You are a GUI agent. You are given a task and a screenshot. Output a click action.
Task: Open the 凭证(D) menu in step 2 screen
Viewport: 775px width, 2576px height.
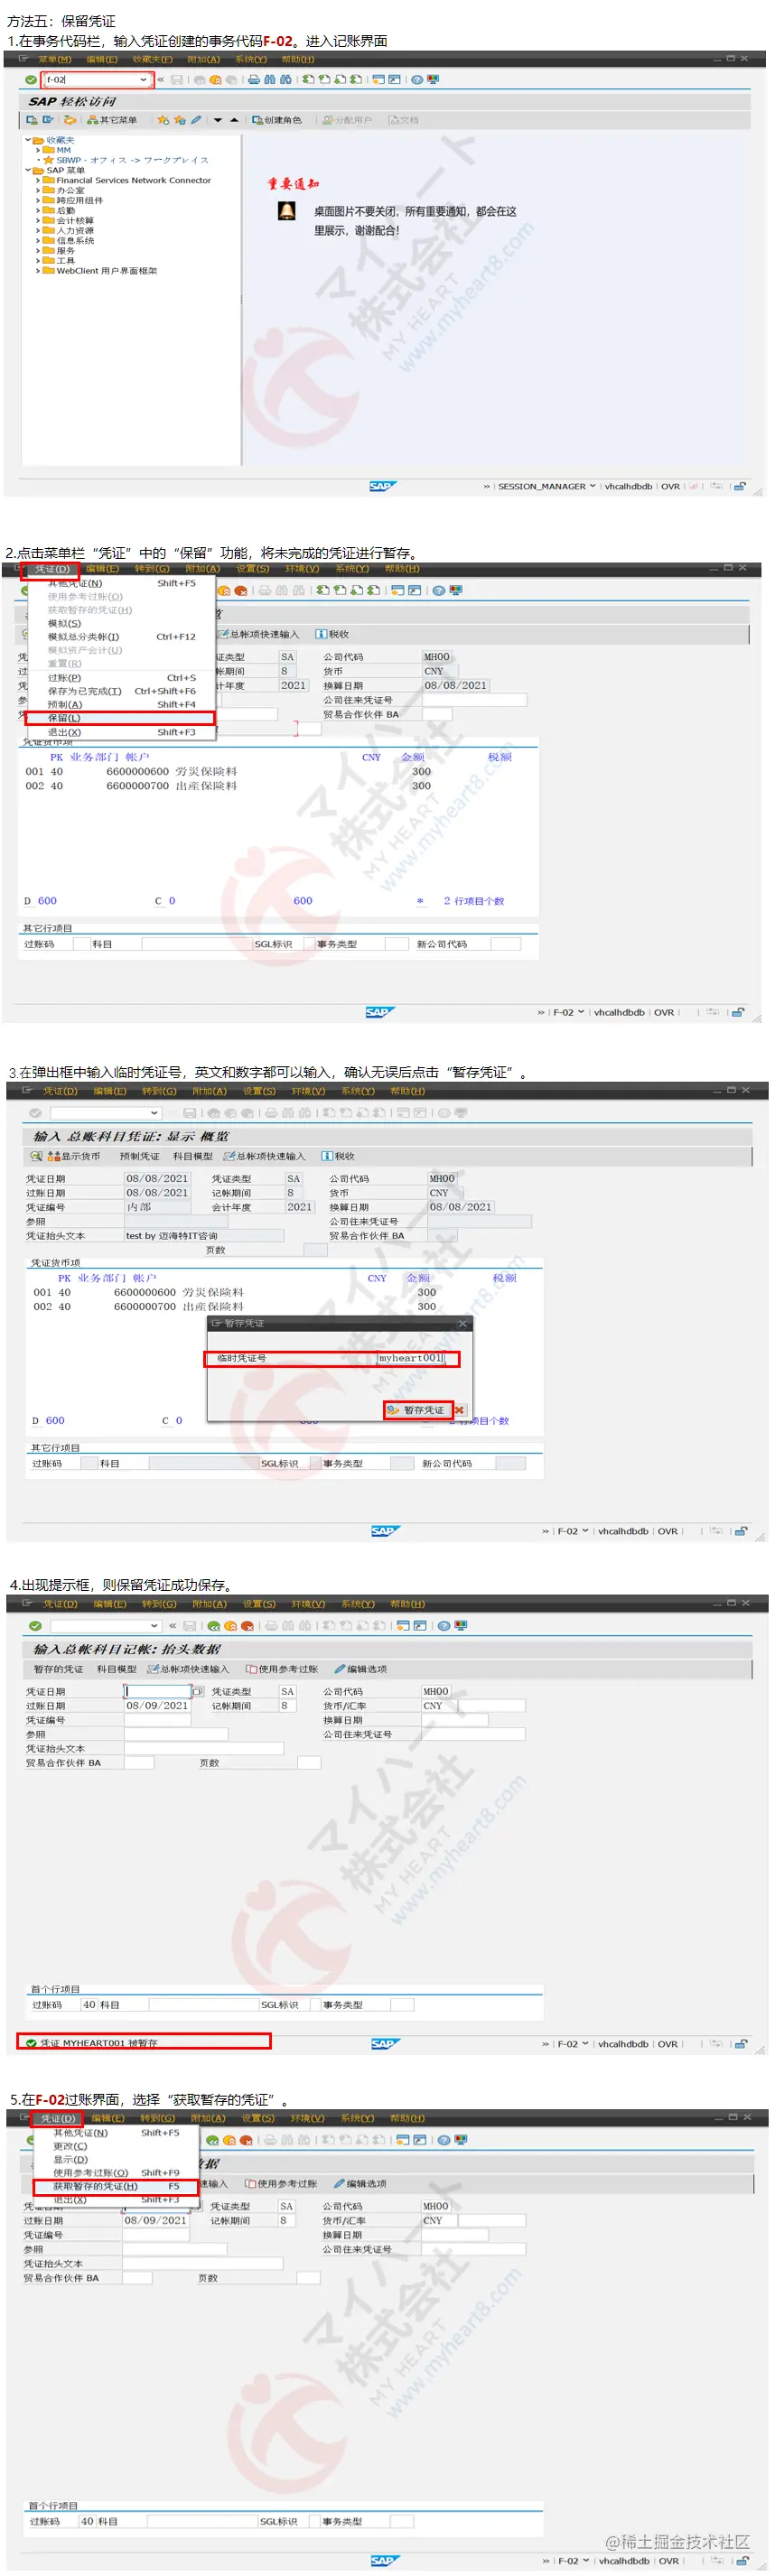[52, 569]
